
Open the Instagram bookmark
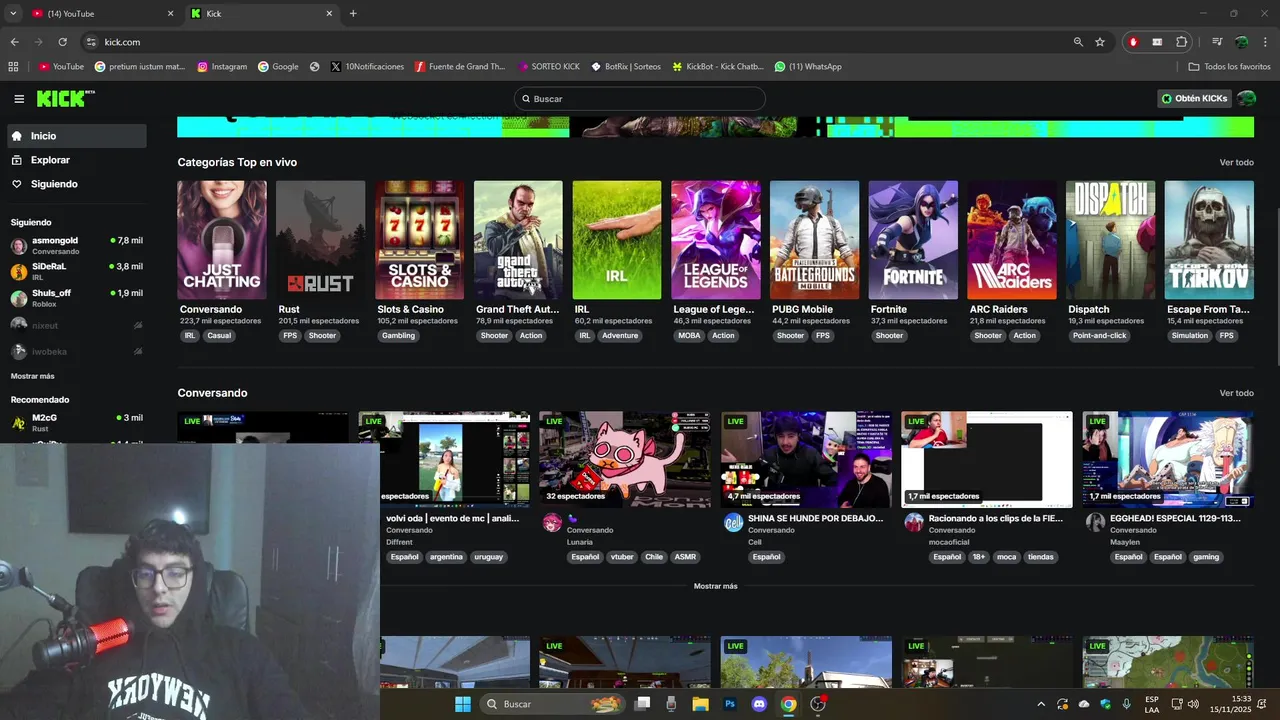pyautogui.click(x=222, y=67)
